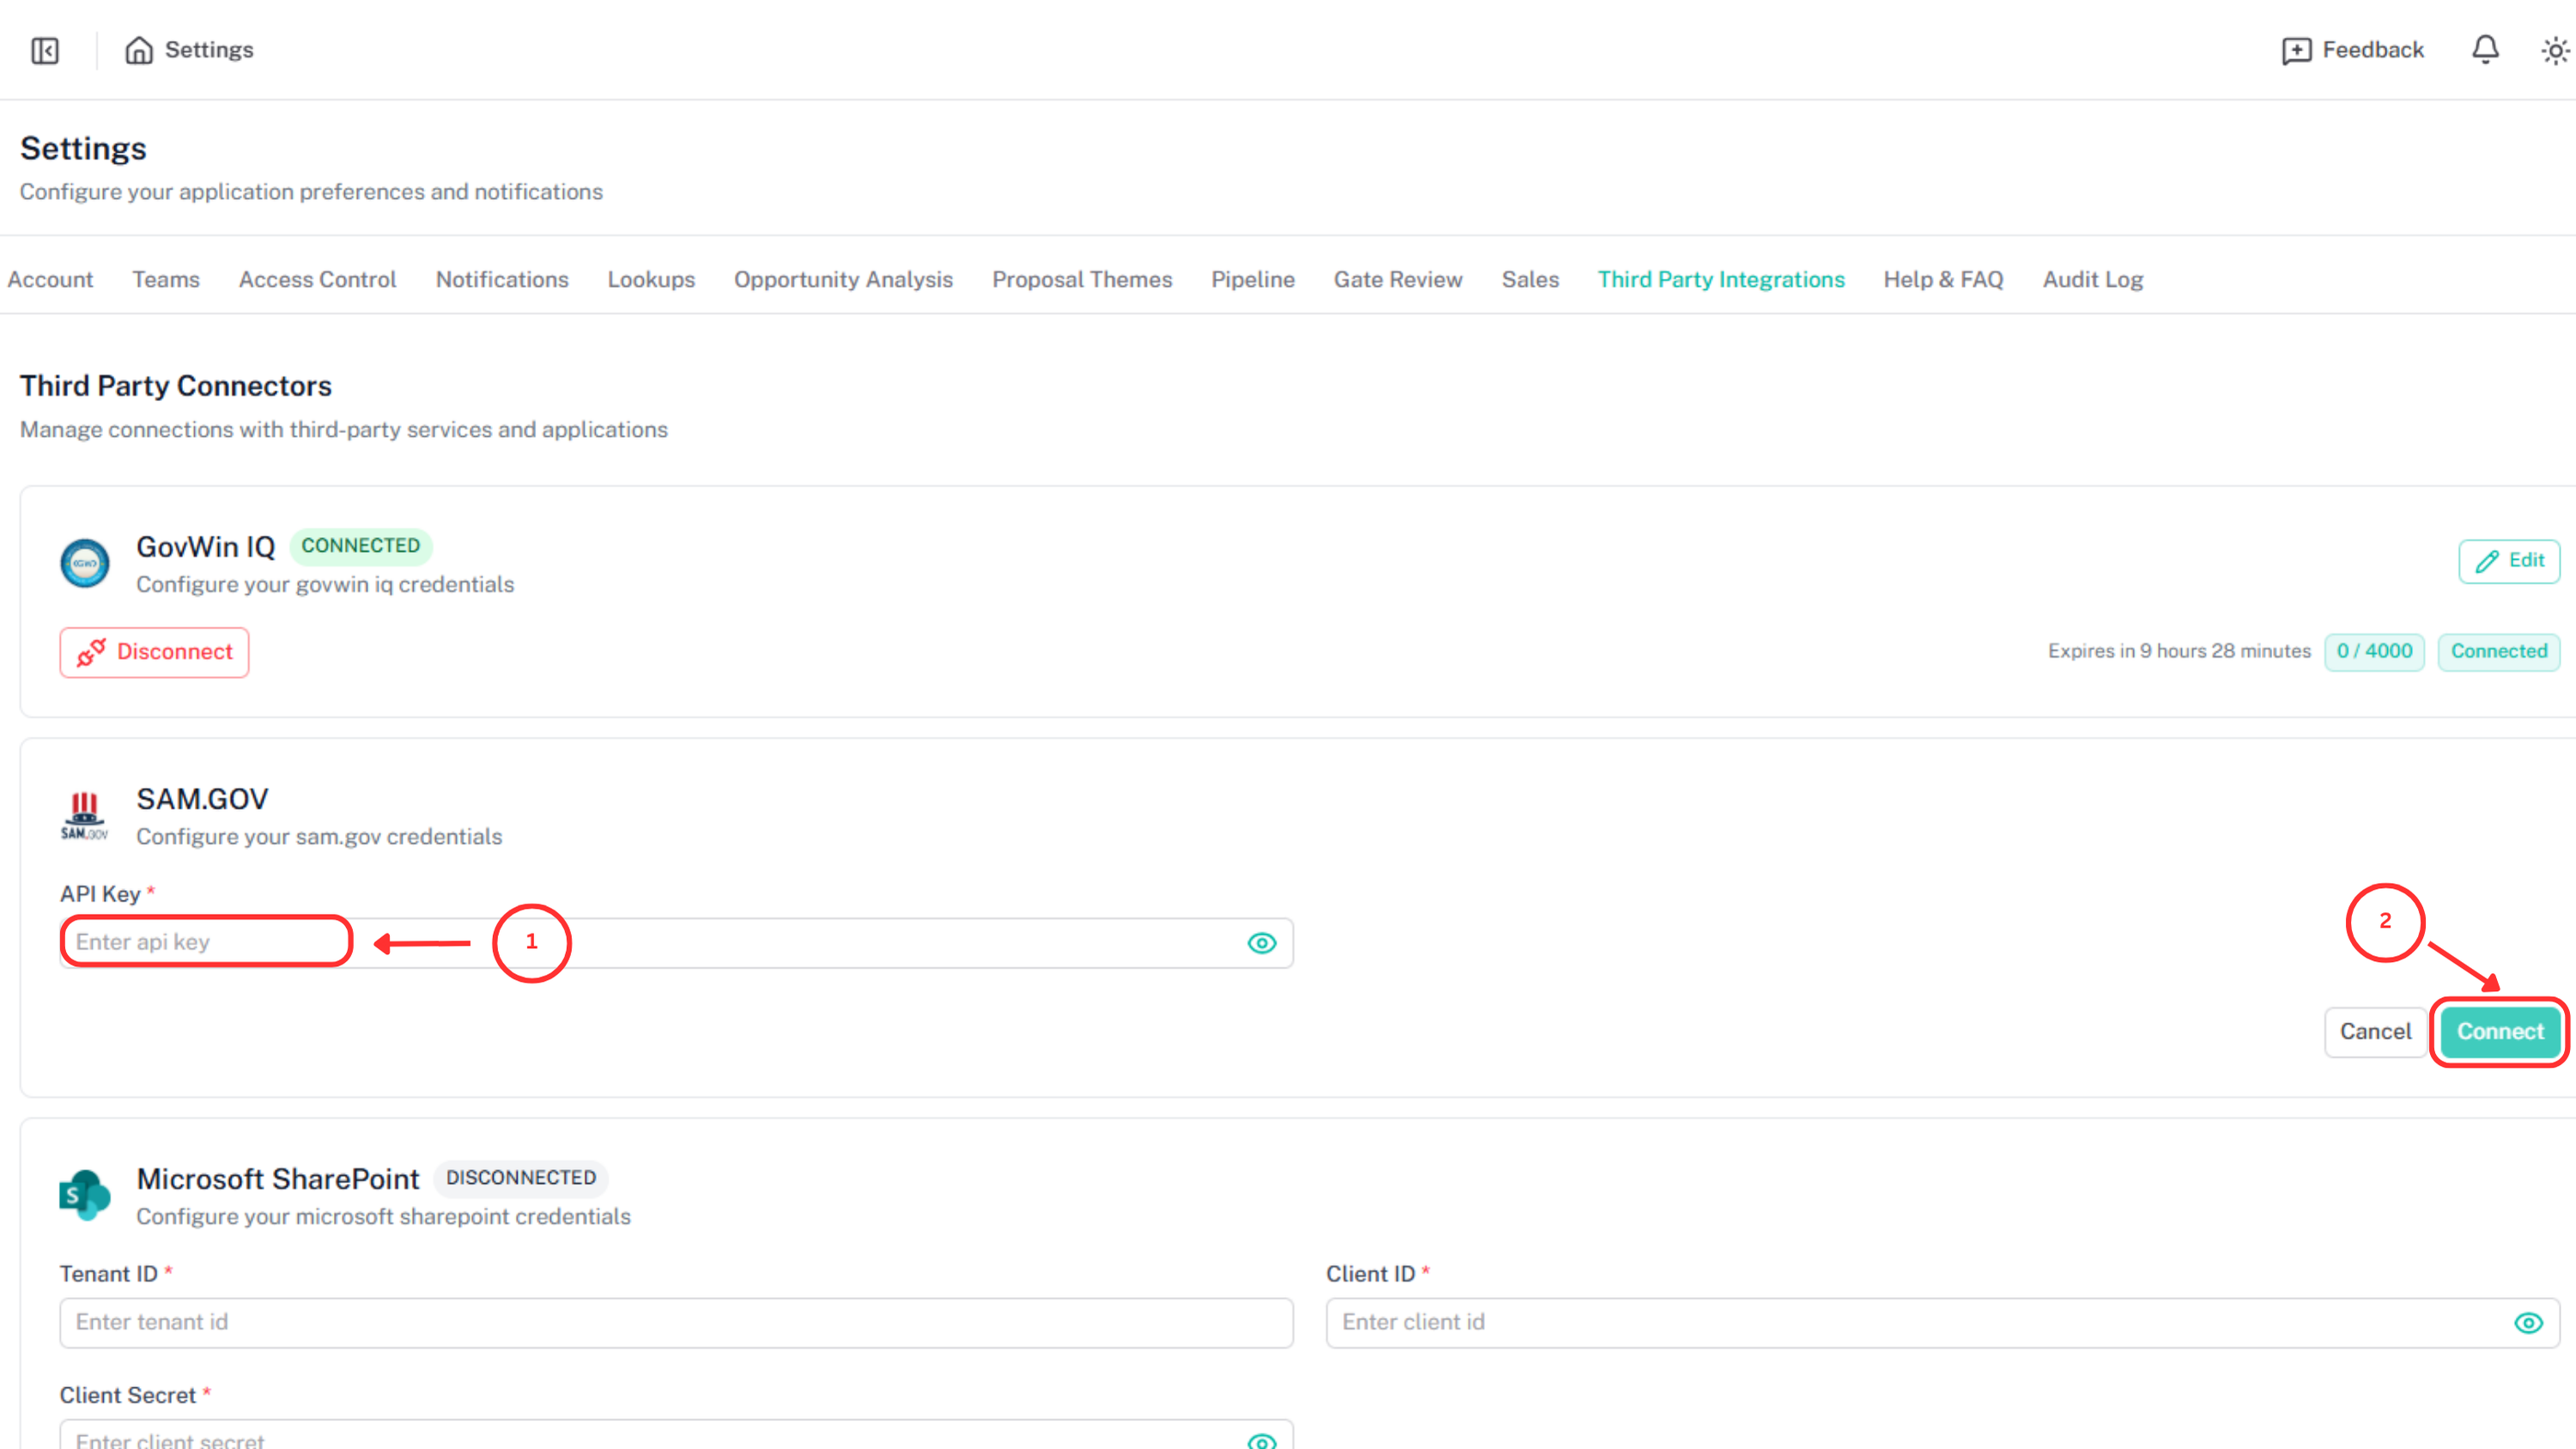2576x1449 pixels.
Task: Focus the Tenant ID input field
Action: click(676, 1323)
